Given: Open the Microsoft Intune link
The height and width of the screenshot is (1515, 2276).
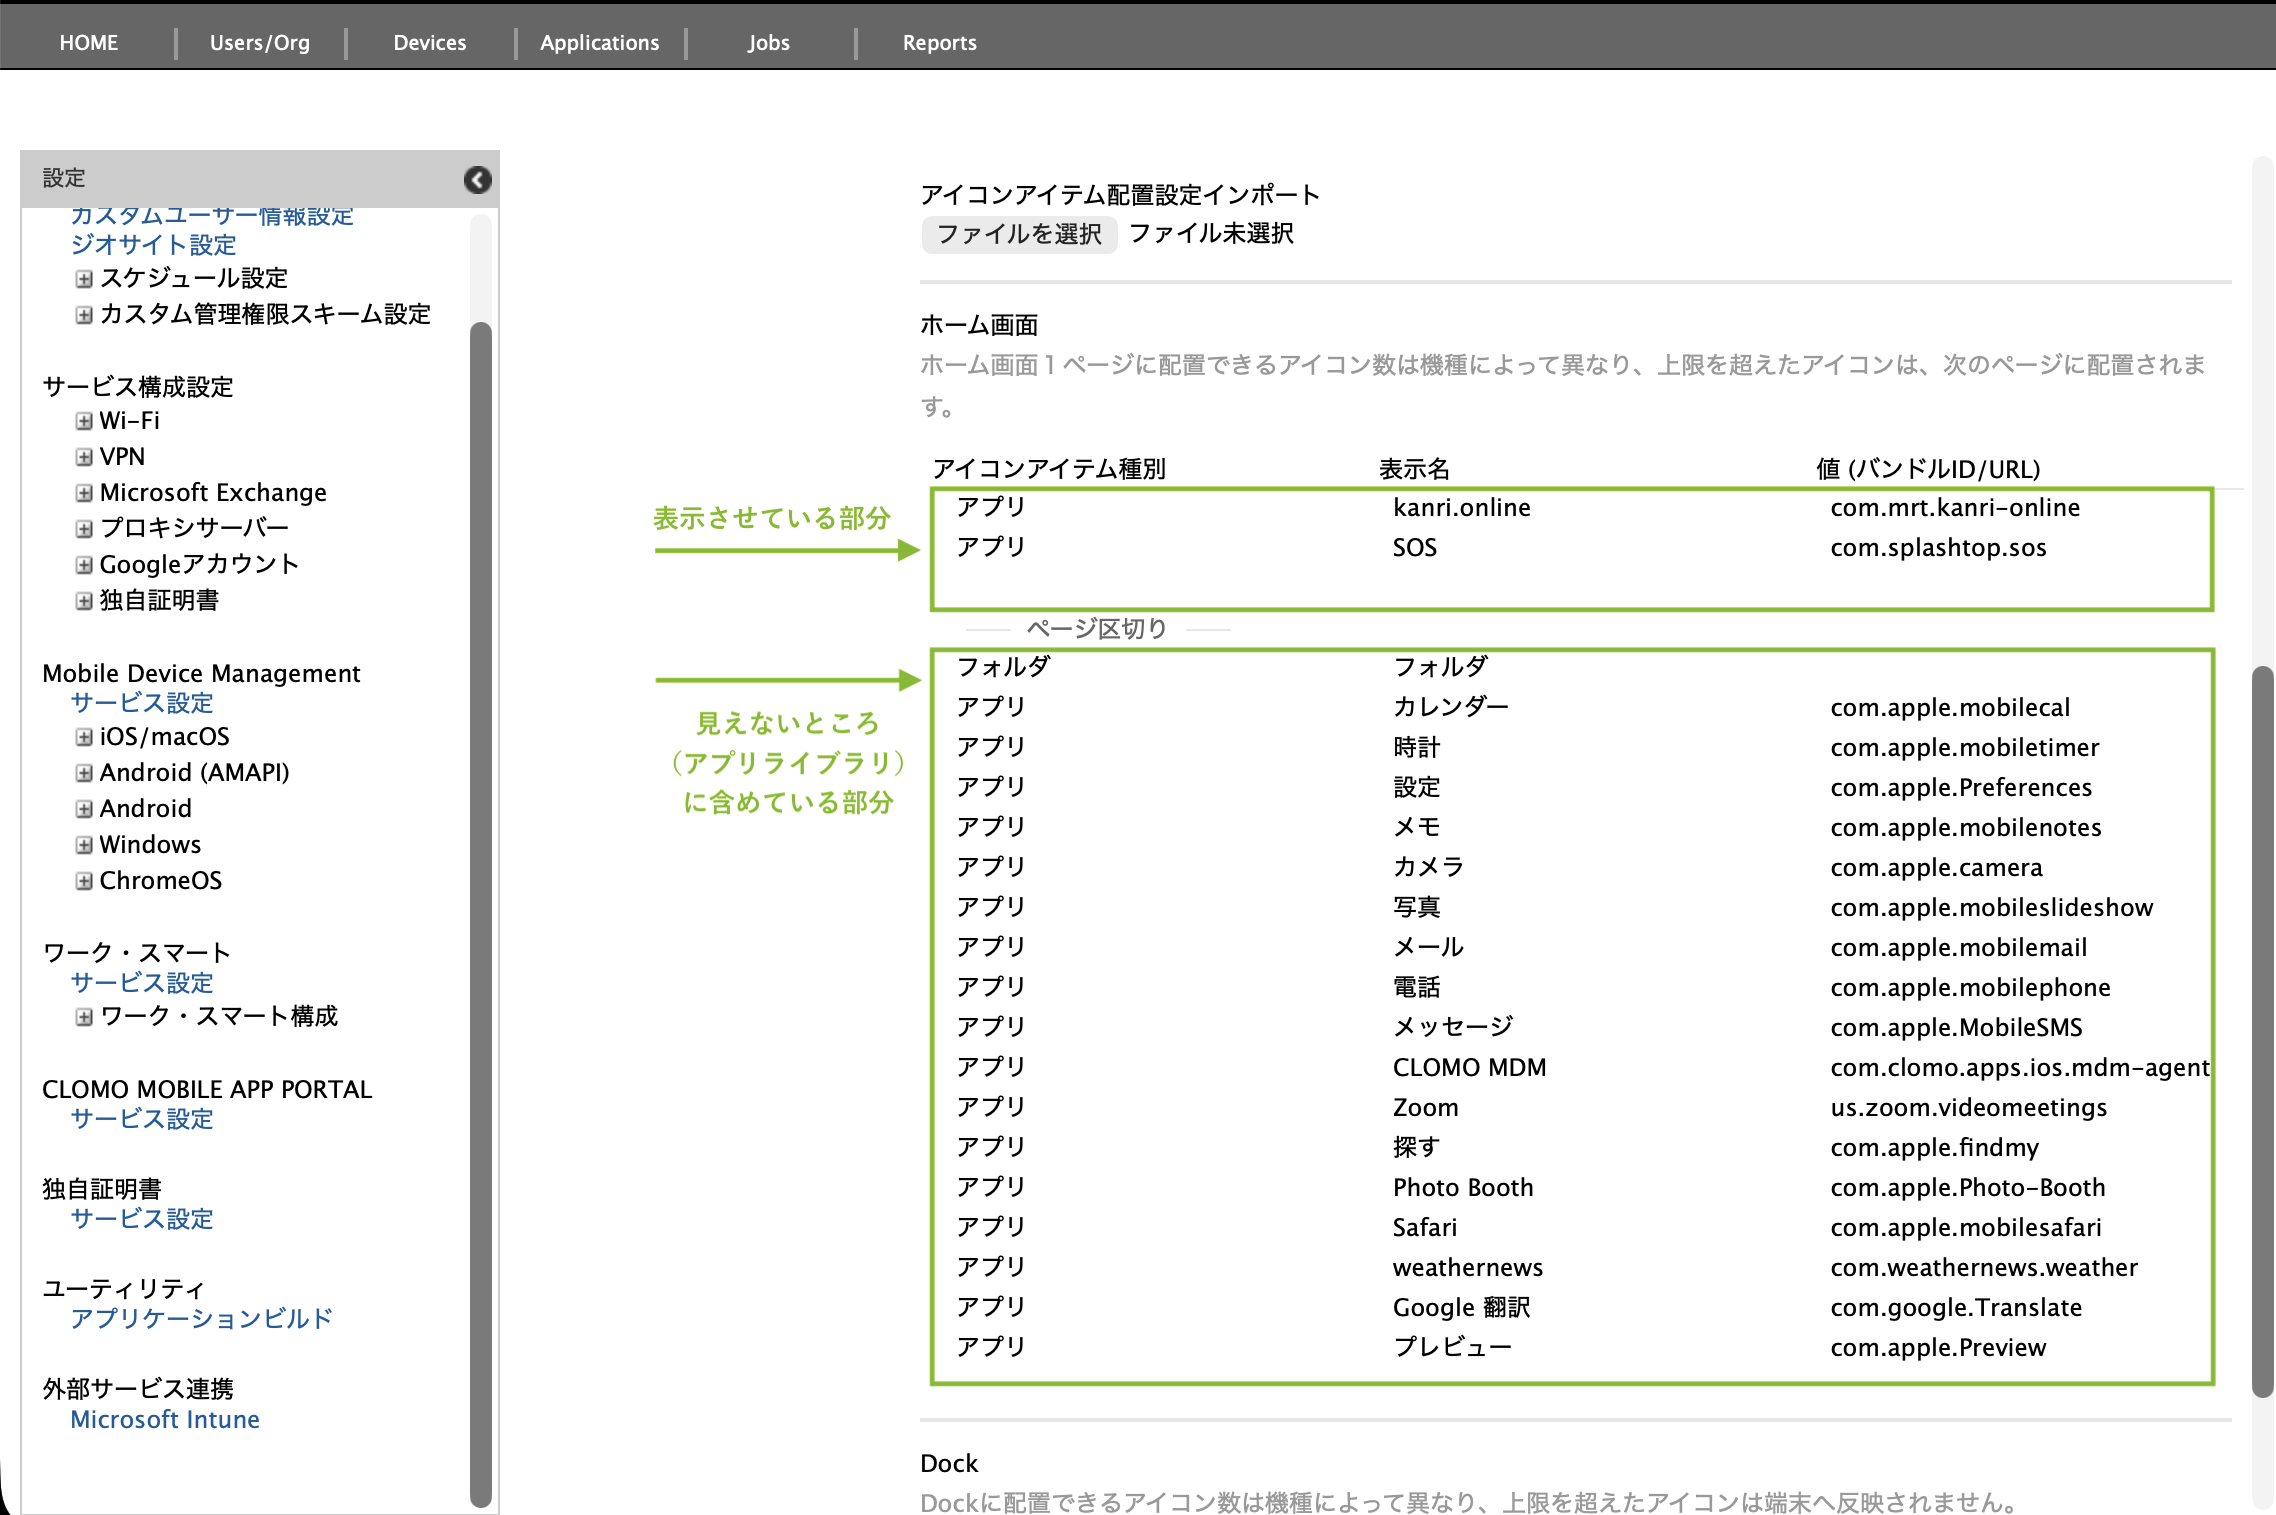Looking at the screenshot, I should point(165,1419).
